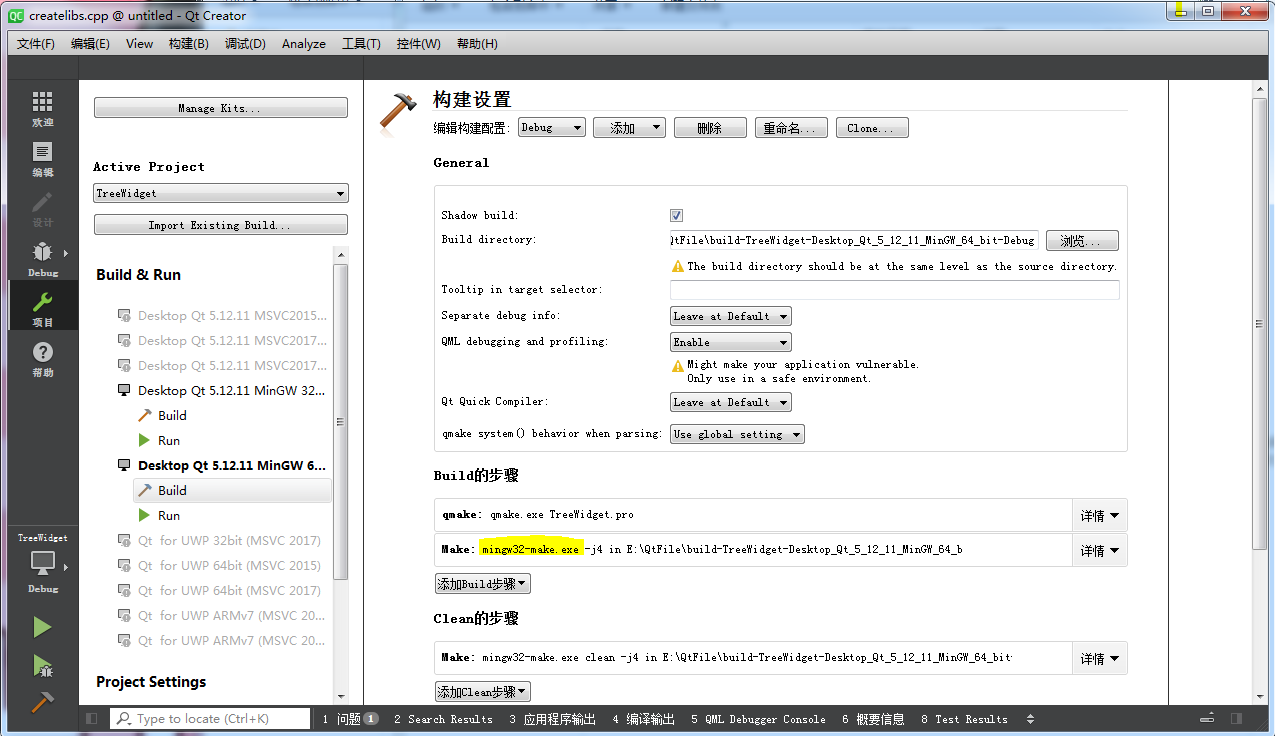Click hammer icon of MinGW 32 Build
Viewport: 1275px width, 736px height.
coord(145,416)
